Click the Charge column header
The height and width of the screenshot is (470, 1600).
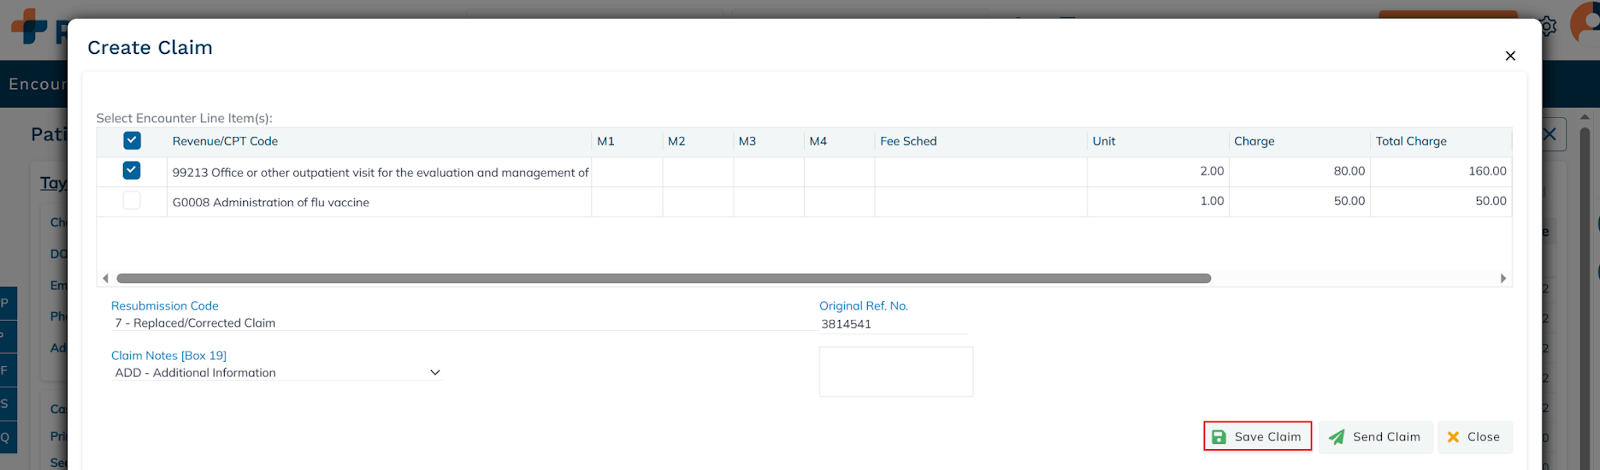tap(1254, 141)
